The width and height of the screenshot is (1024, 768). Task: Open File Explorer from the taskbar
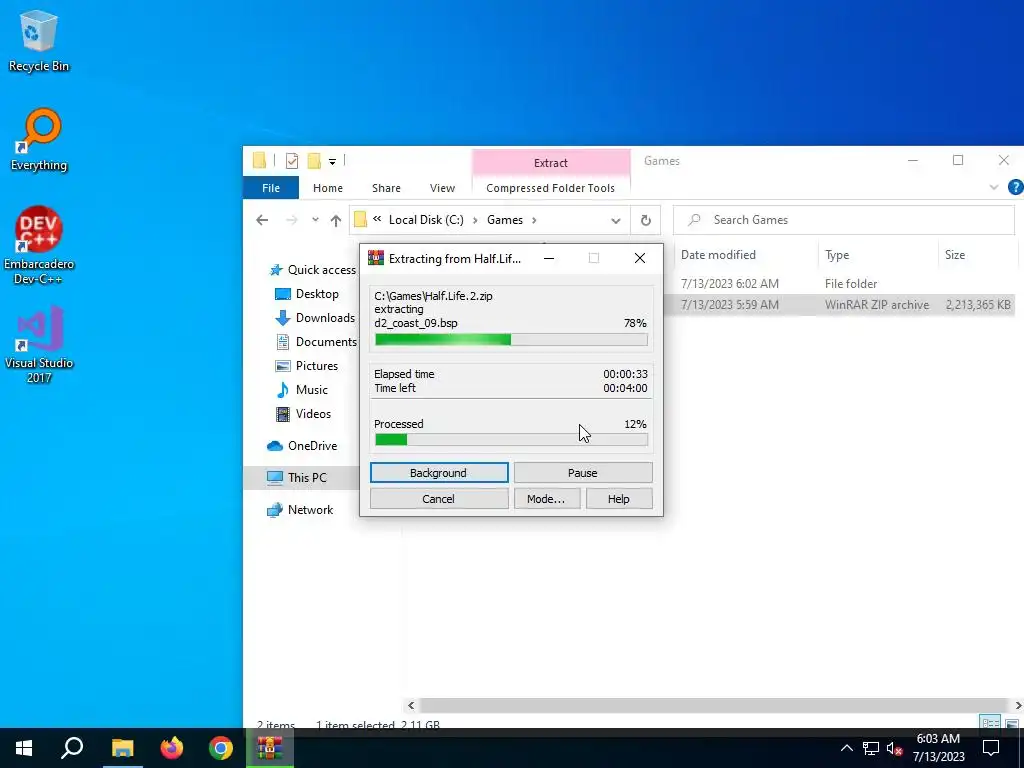[x=122, y=748]
